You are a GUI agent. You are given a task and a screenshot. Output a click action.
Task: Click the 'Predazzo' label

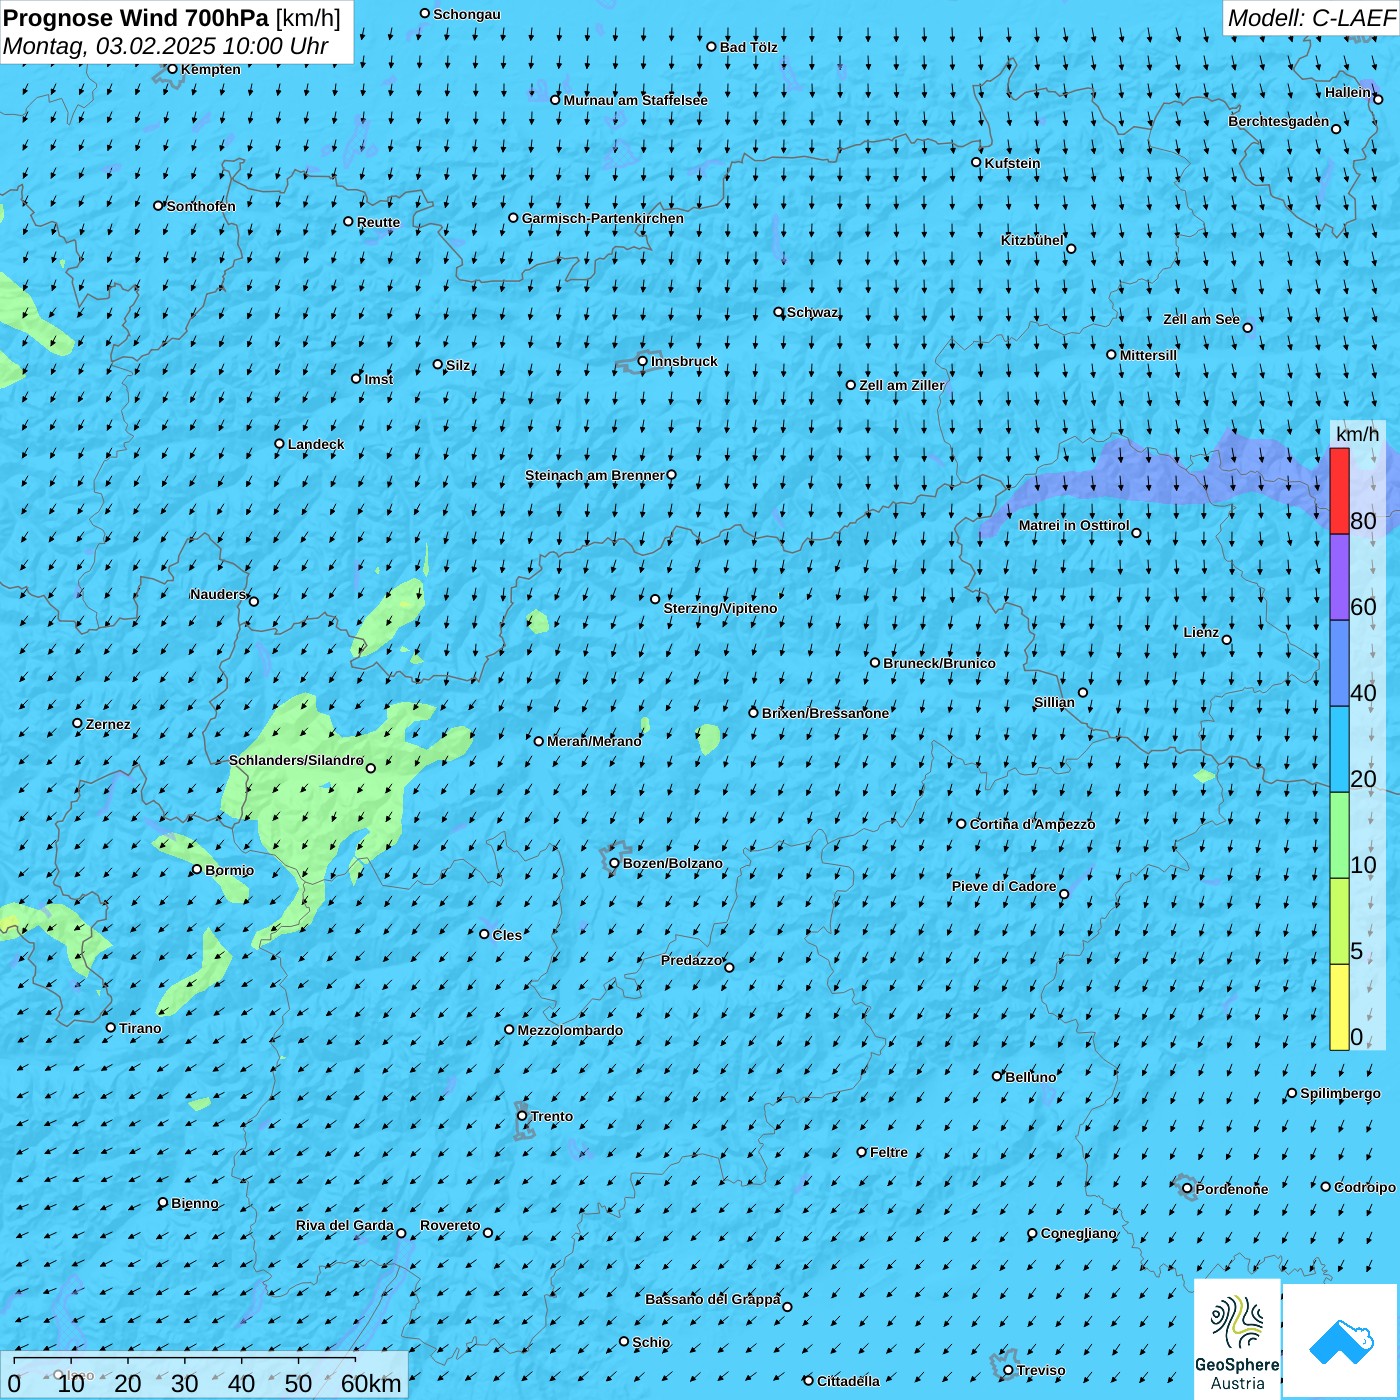[x=691, y=960]
